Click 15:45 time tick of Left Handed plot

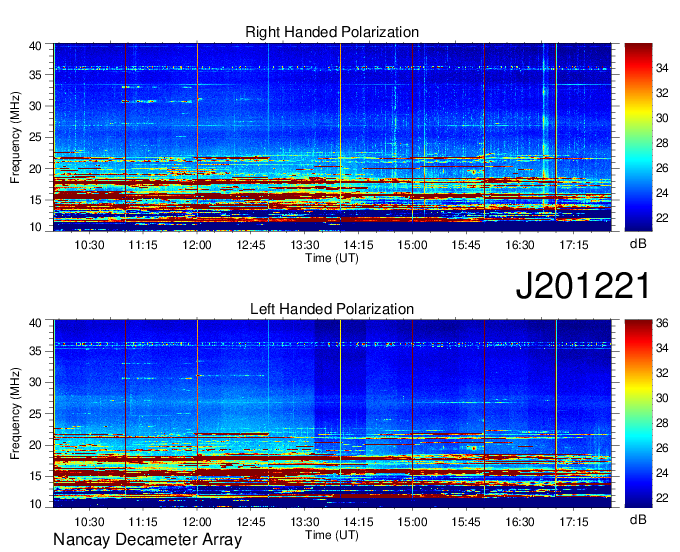pyautogui.click(x=466, y=522)
